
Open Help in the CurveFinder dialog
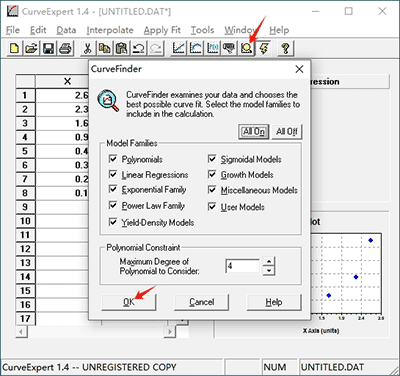(274, 302)
